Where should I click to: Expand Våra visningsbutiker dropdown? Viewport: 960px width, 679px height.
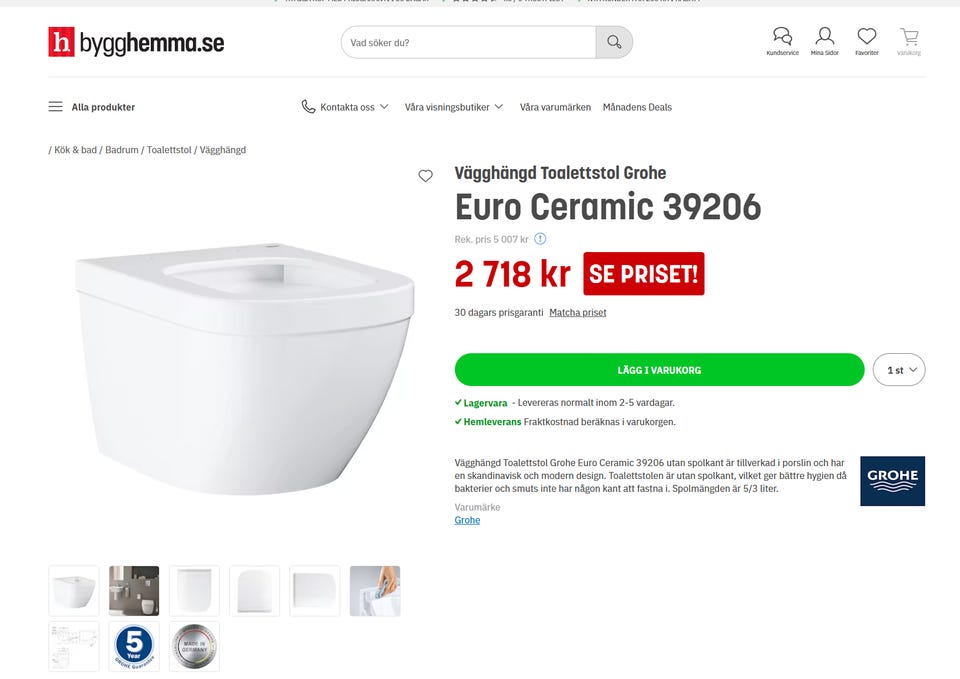click(x=454, y=107)
